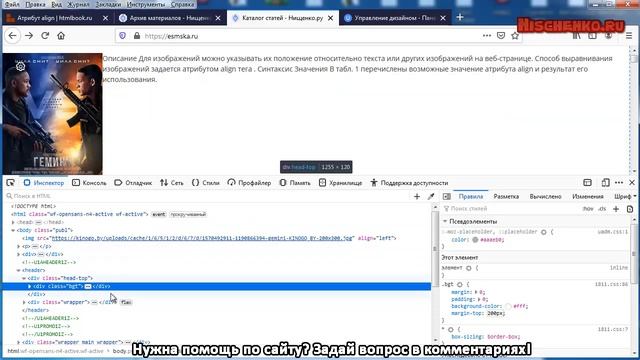The height and width of the screenshot is (360, 640).
Task: Expand the selected div class="bgt" node
Action: point(30,287)
